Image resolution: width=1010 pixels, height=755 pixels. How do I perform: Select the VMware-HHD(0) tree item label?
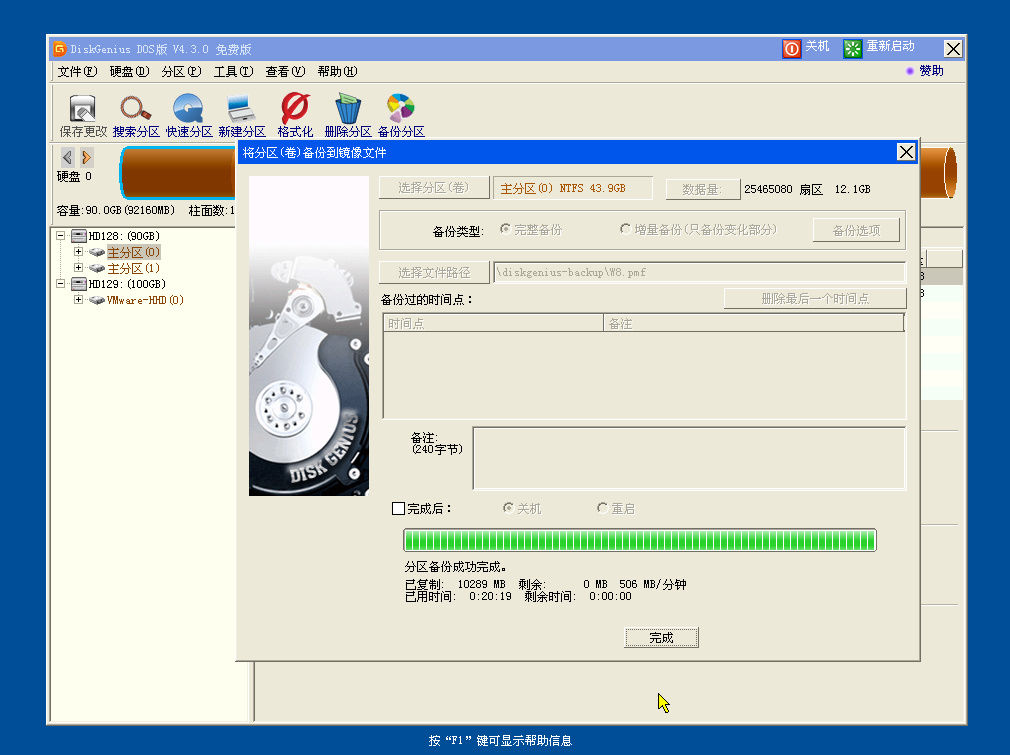145,300
